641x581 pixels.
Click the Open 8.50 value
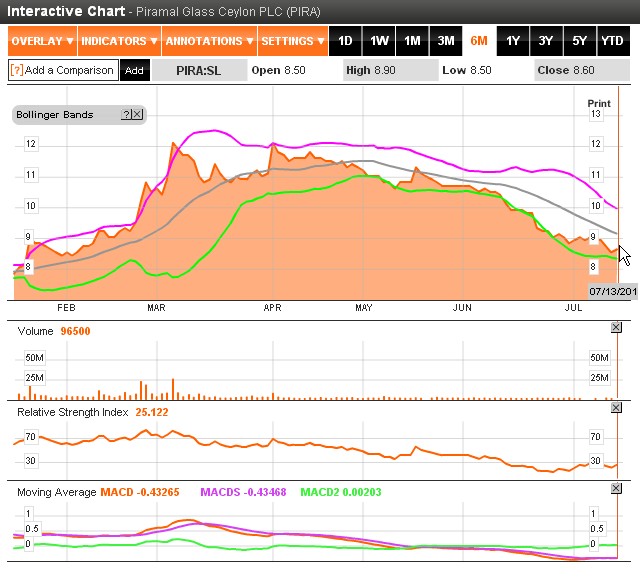tap(278, 70)
